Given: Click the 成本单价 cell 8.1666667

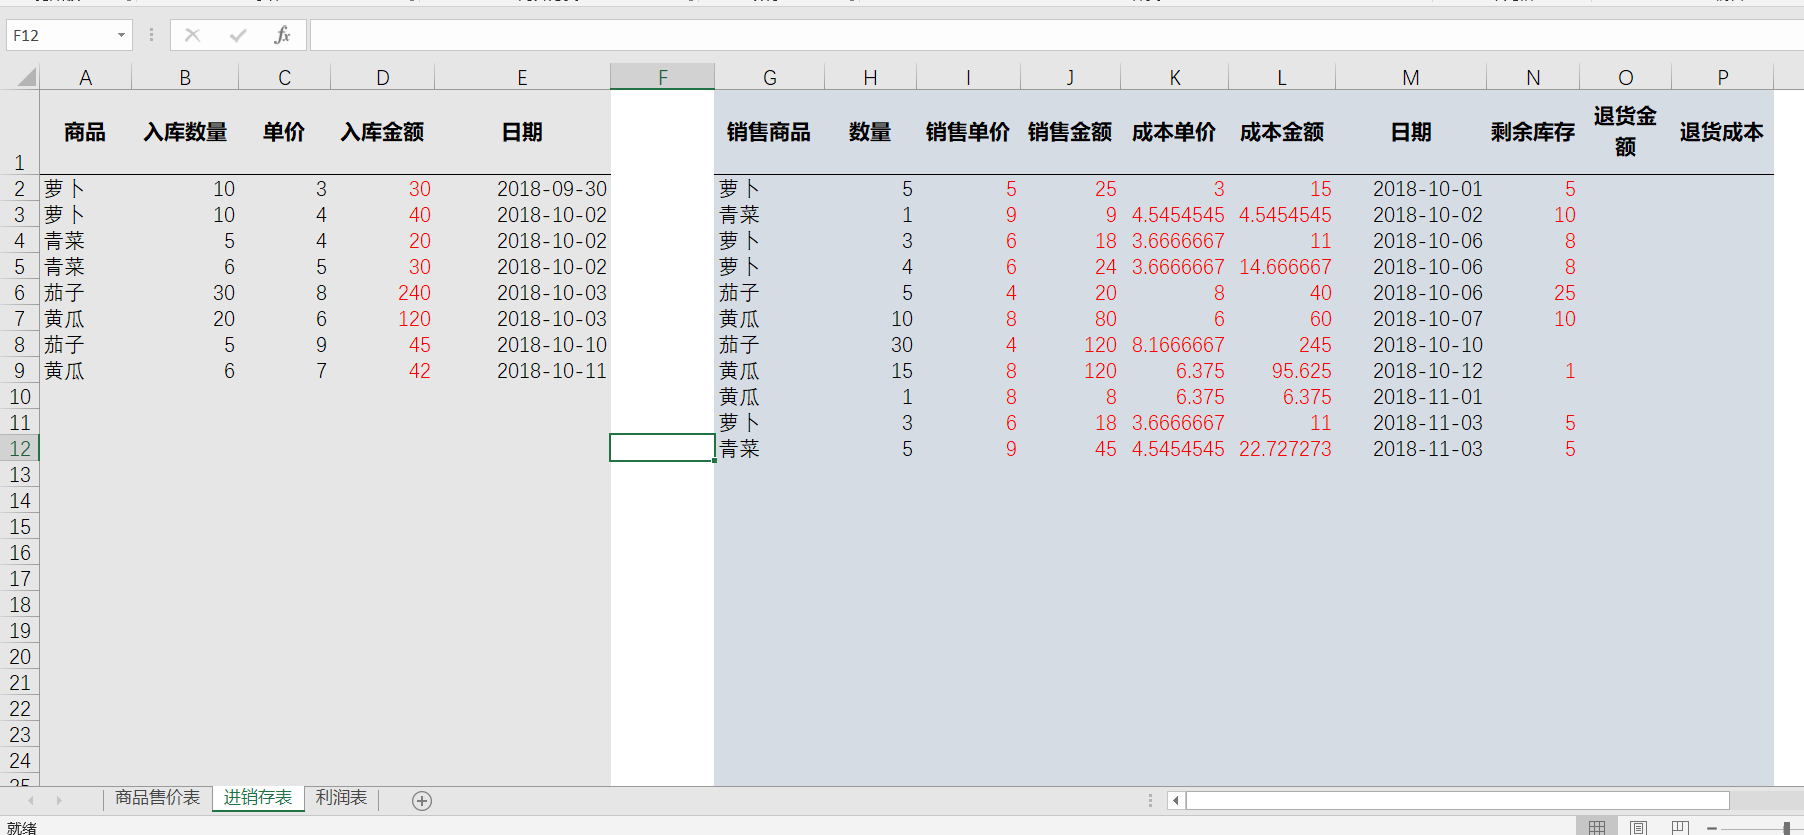Looking at the screenshot, I should (1174, 345).
